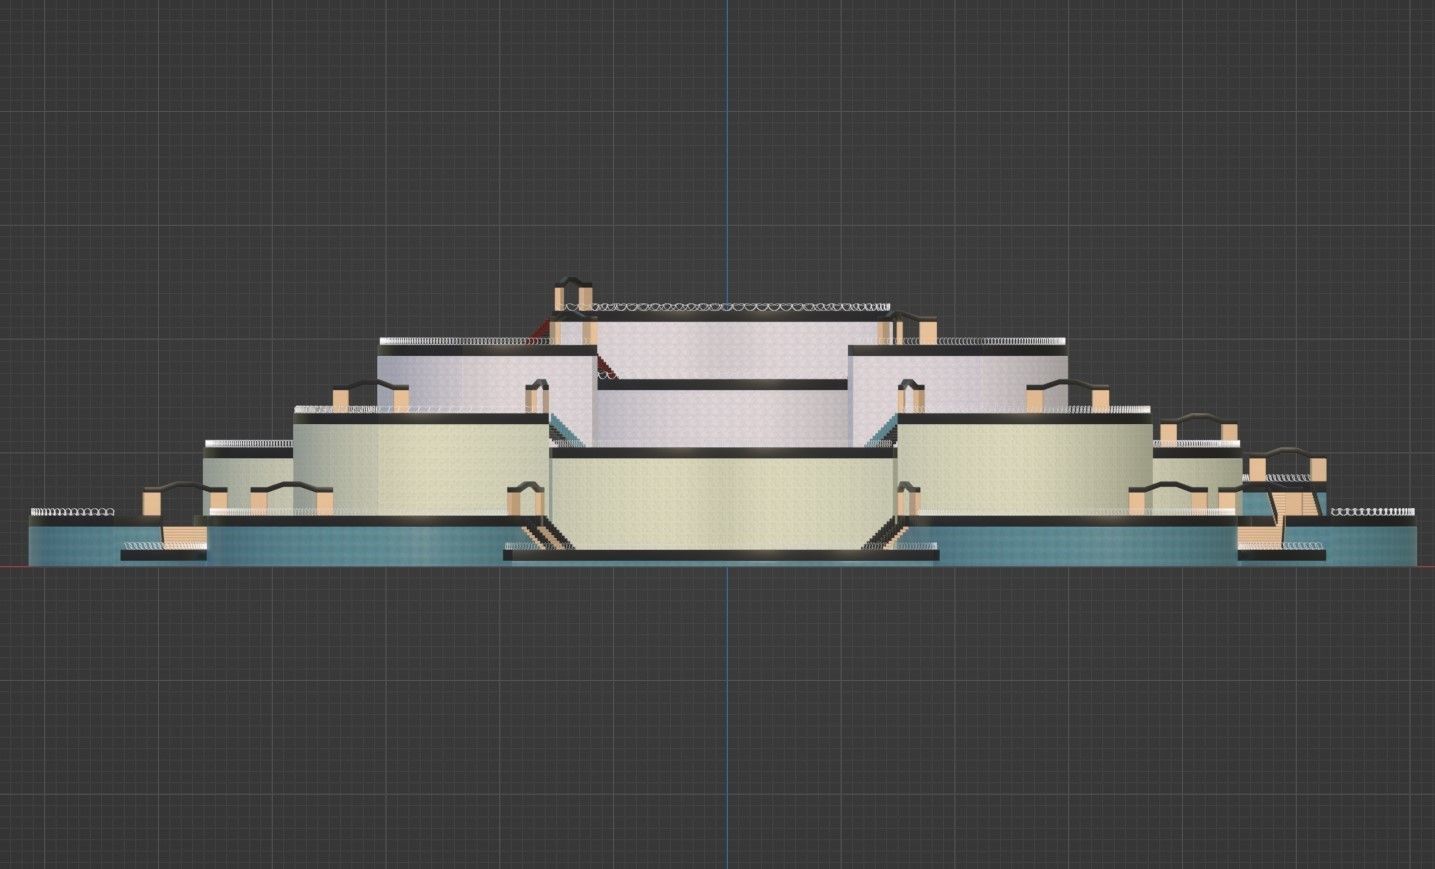
Task: Select the central front cream wall of the building
Action: click(x=721, y=504)
